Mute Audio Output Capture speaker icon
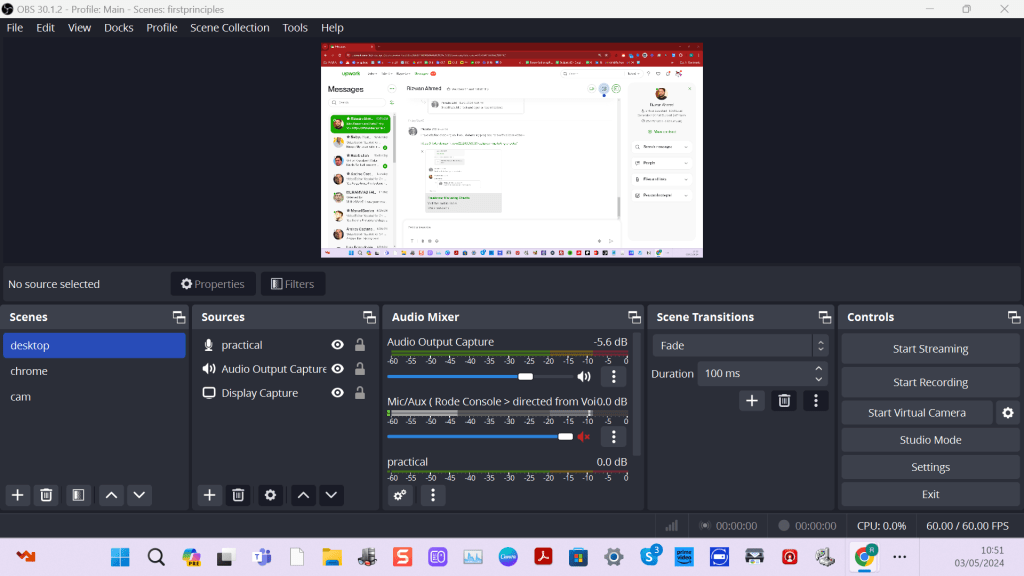This screenshot has width=1024, height=576. click(x=584, y=376)
